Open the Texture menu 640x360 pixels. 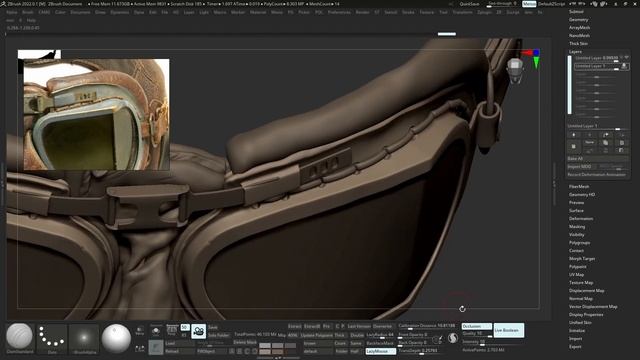tap(427, 12)
